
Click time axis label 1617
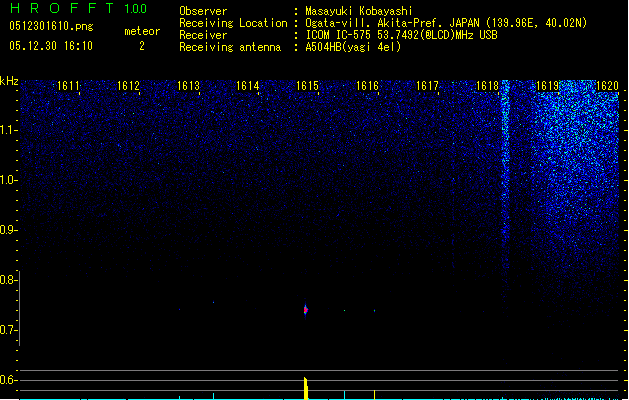(427, 86)
